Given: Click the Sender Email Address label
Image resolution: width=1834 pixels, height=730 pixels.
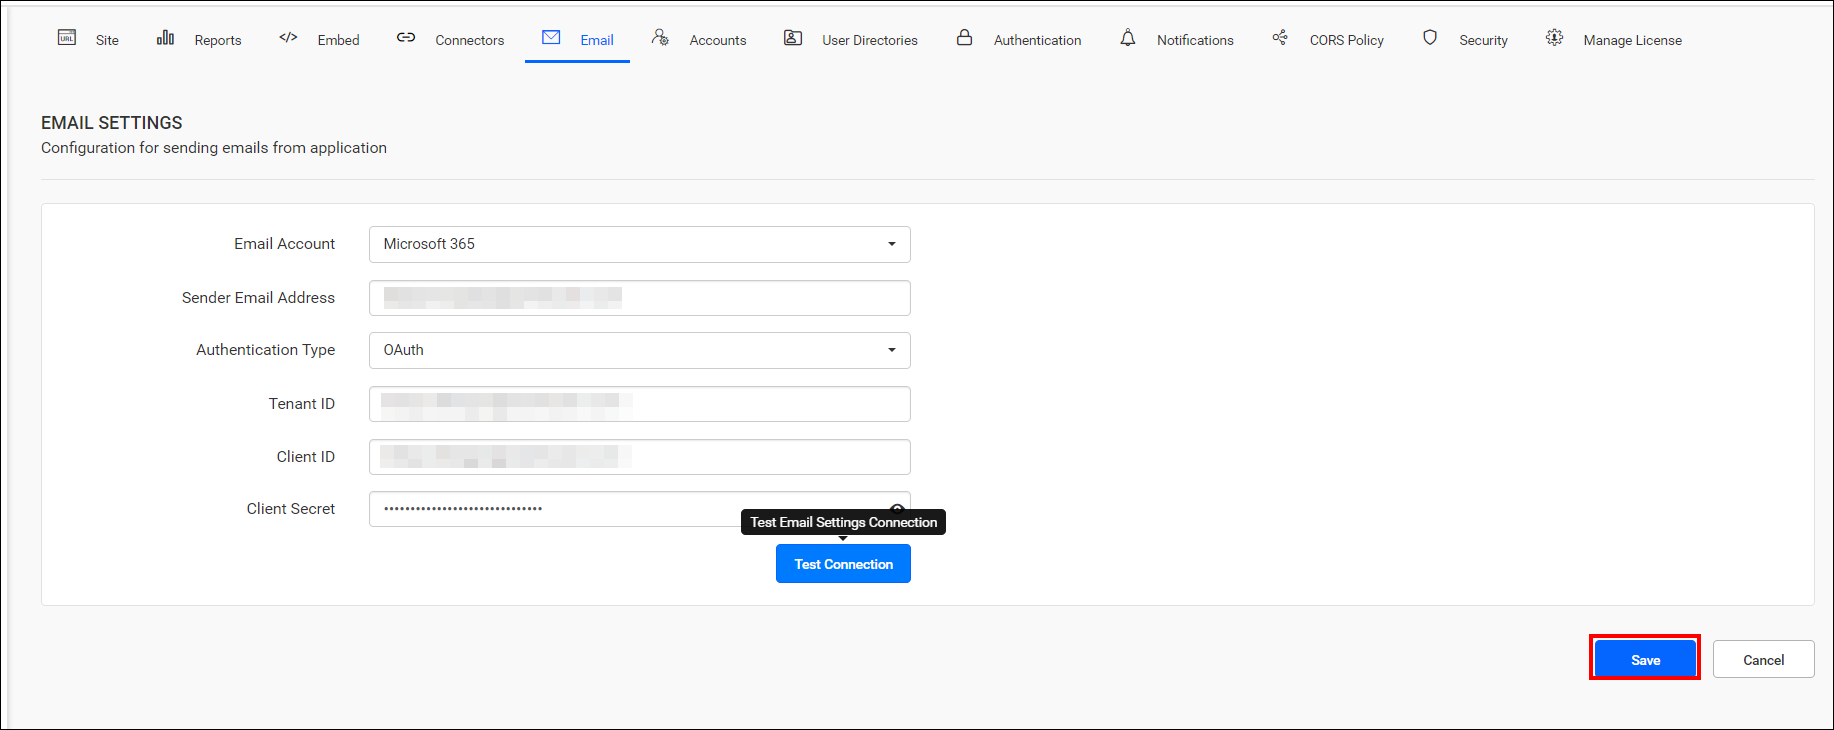Looking at the screenshot, I should coord(258,298).
